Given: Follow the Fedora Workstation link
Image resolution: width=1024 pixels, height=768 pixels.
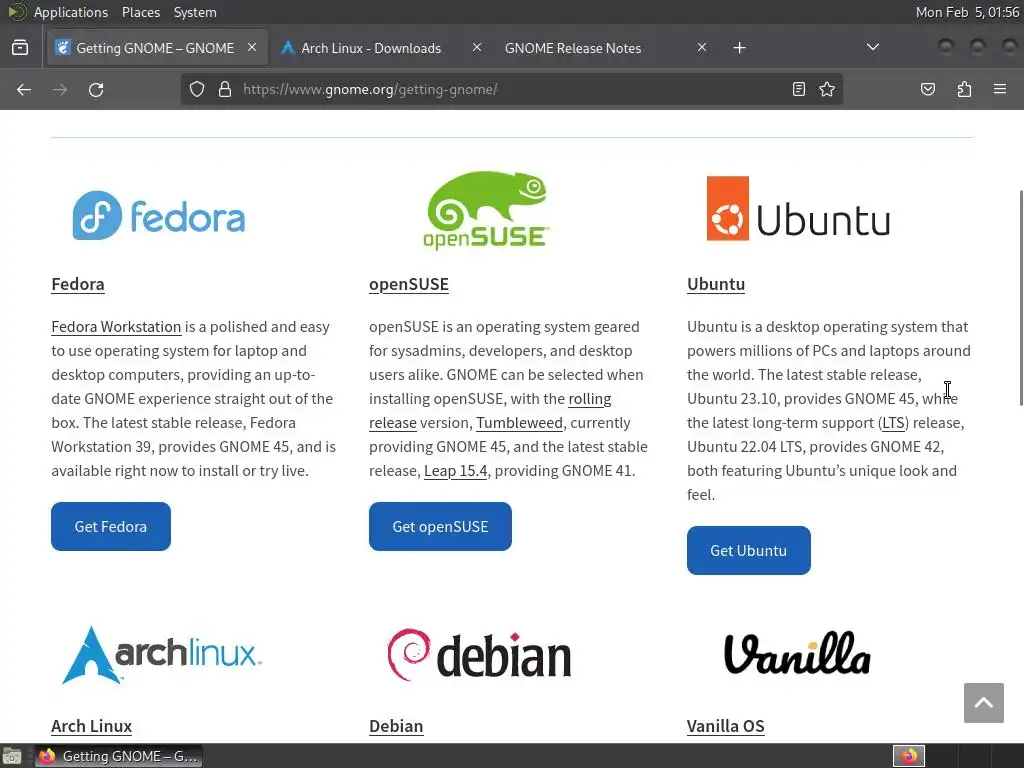Looking at the screenshot, I should 116,327.
